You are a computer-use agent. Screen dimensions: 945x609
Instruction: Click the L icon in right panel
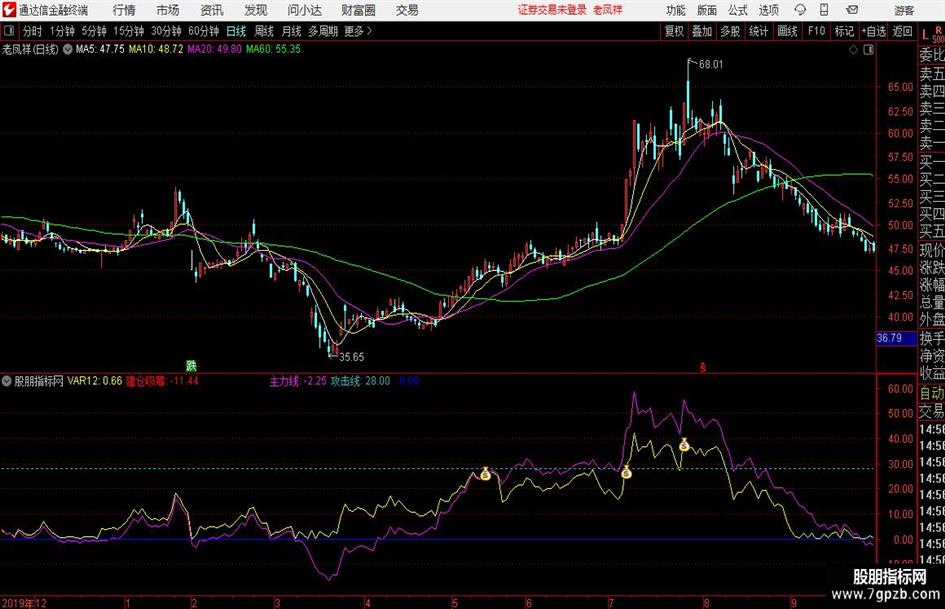coord(925,34)
